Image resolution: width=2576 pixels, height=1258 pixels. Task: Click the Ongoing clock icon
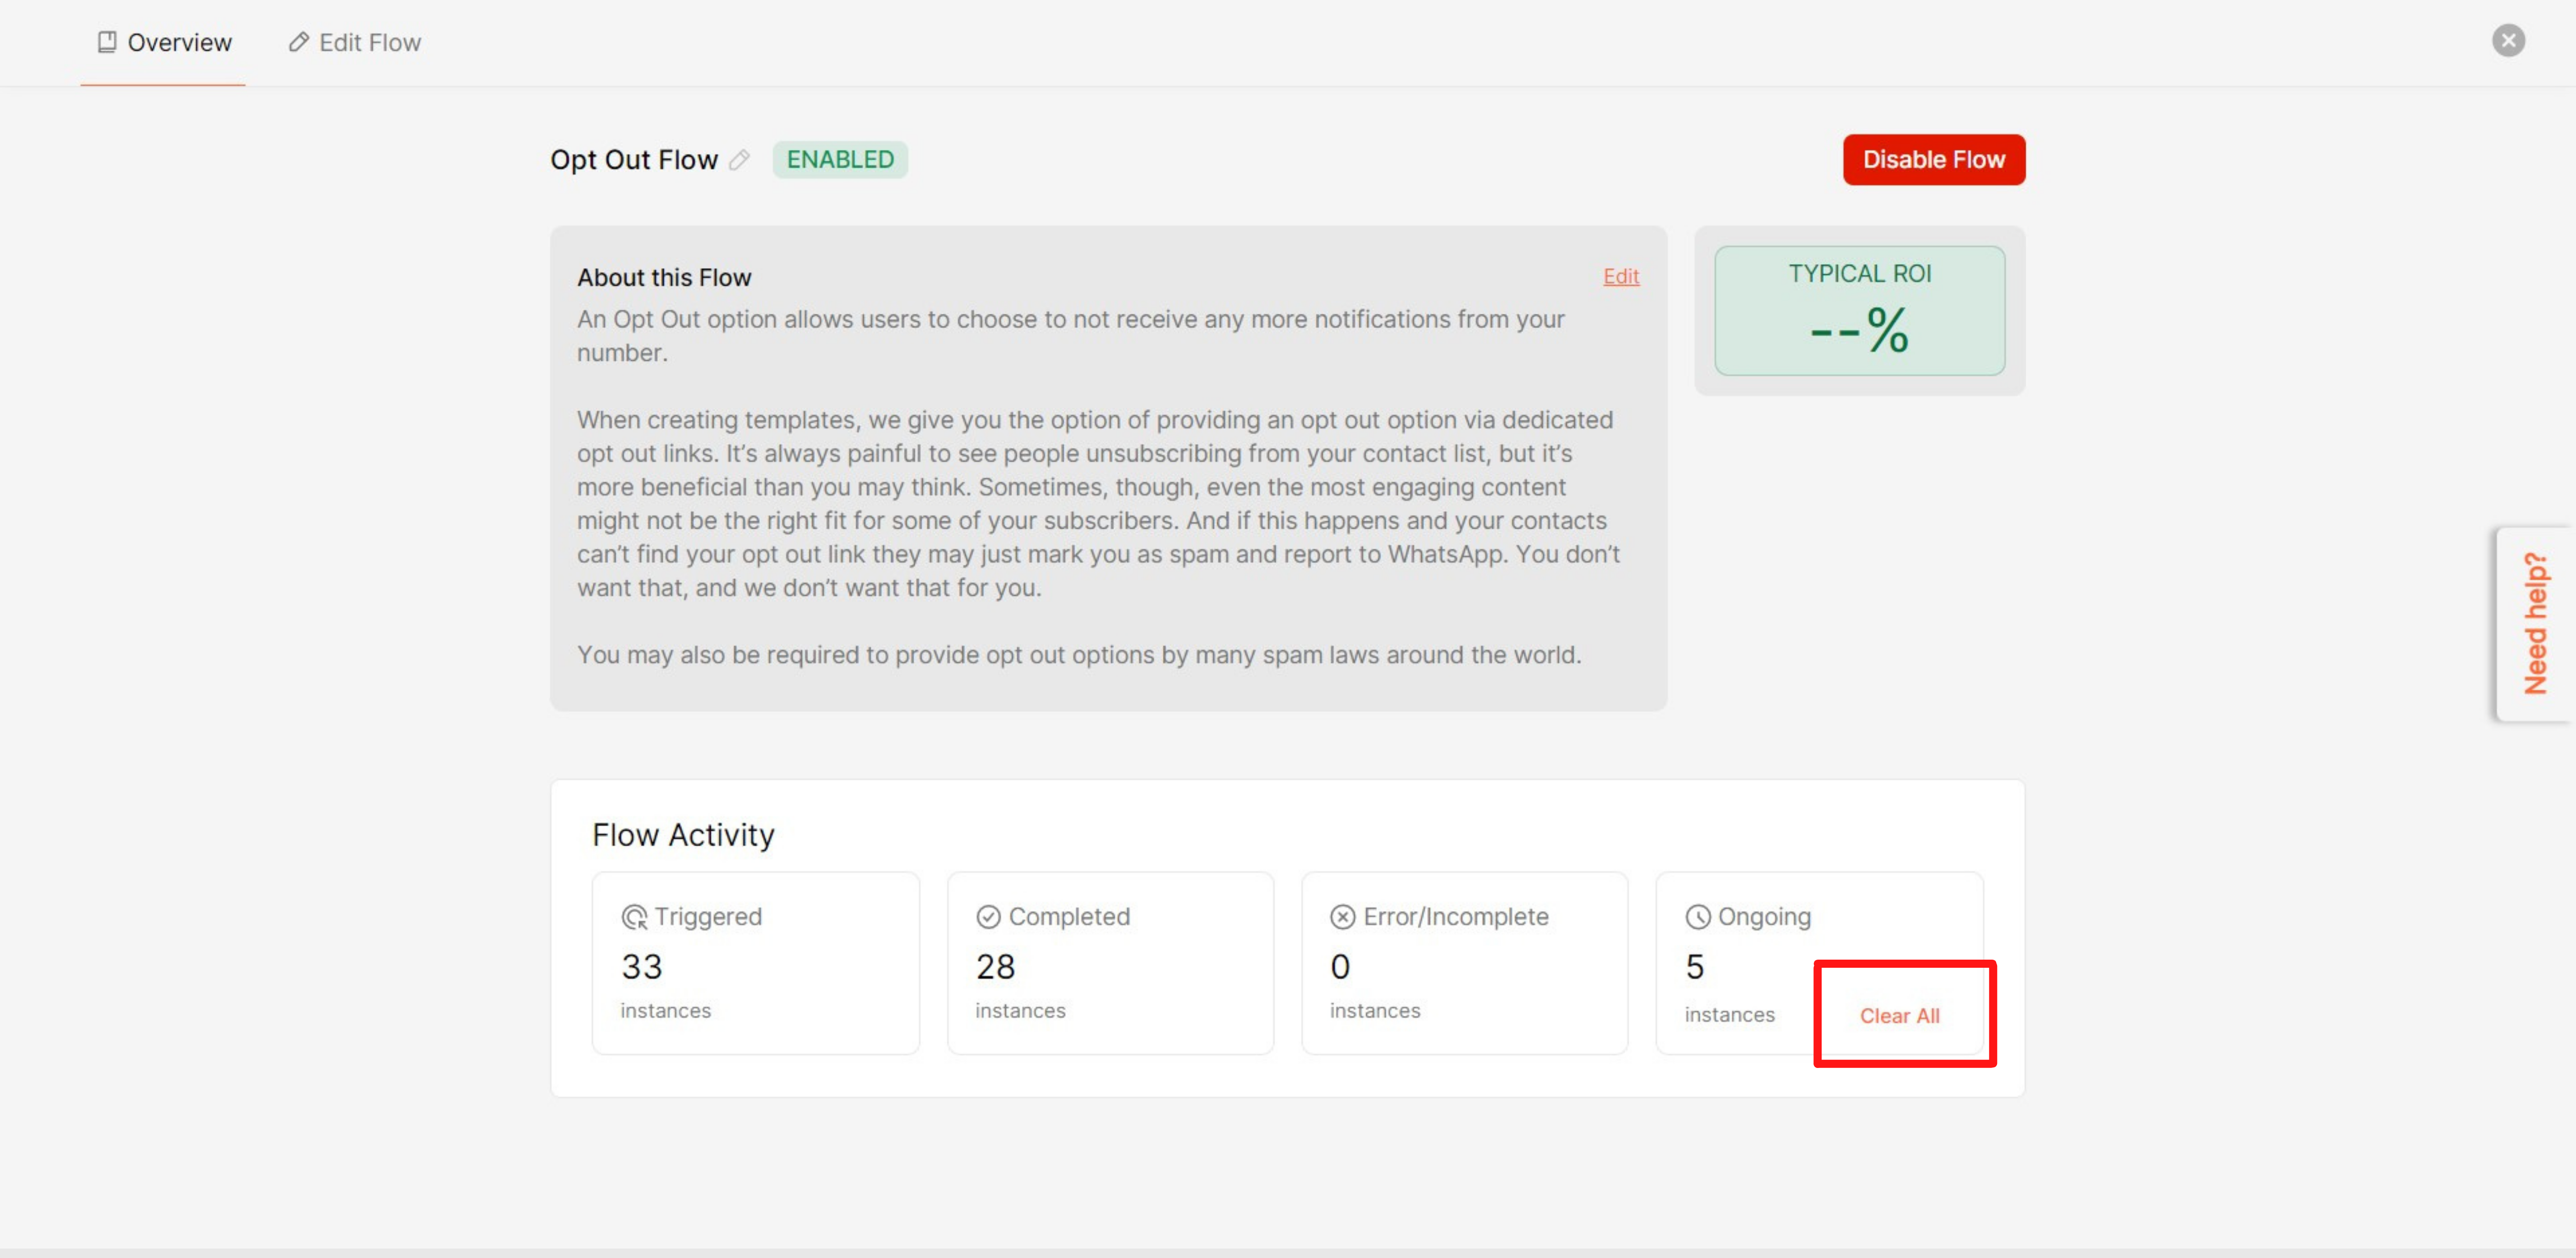click(1697, 917)
